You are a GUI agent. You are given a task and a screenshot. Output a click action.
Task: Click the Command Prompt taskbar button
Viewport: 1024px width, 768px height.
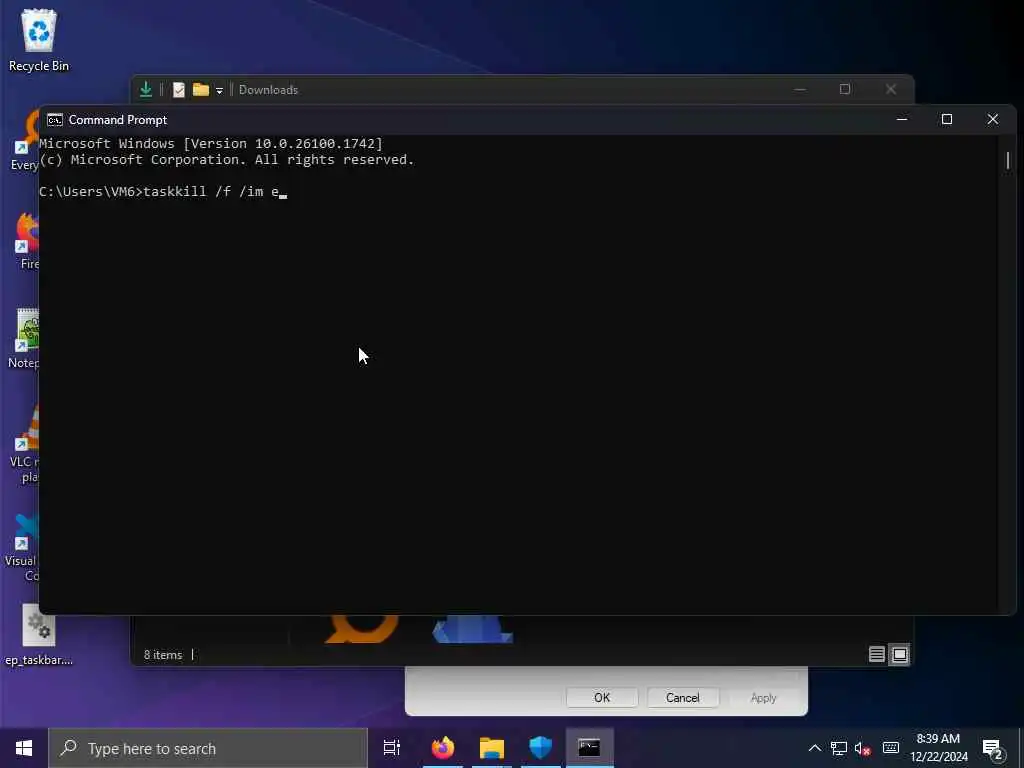(x=589, y=748)
